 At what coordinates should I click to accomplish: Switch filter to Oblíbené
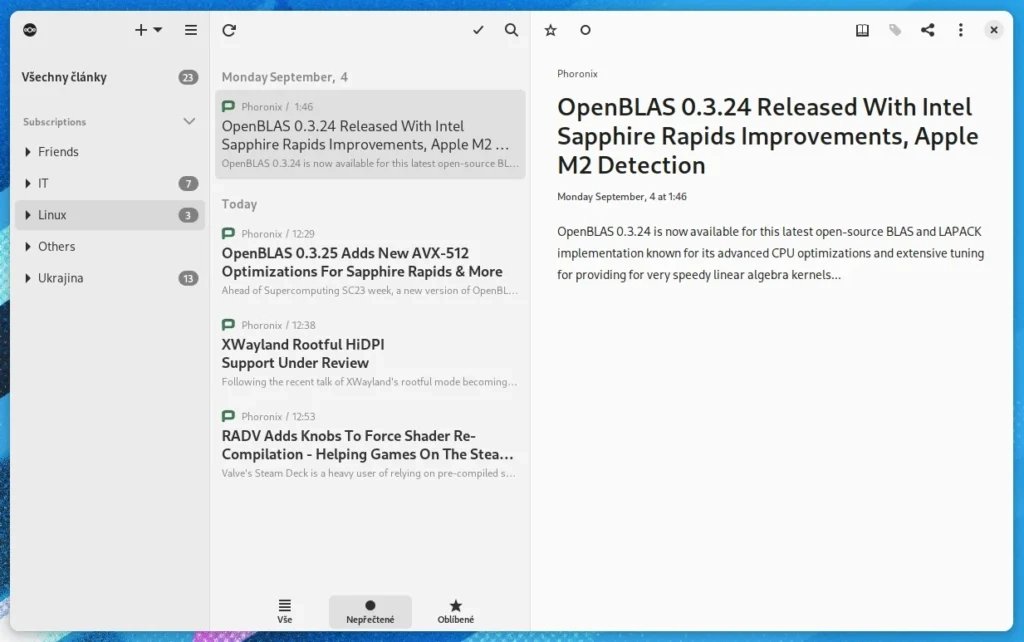pos(456,611)
